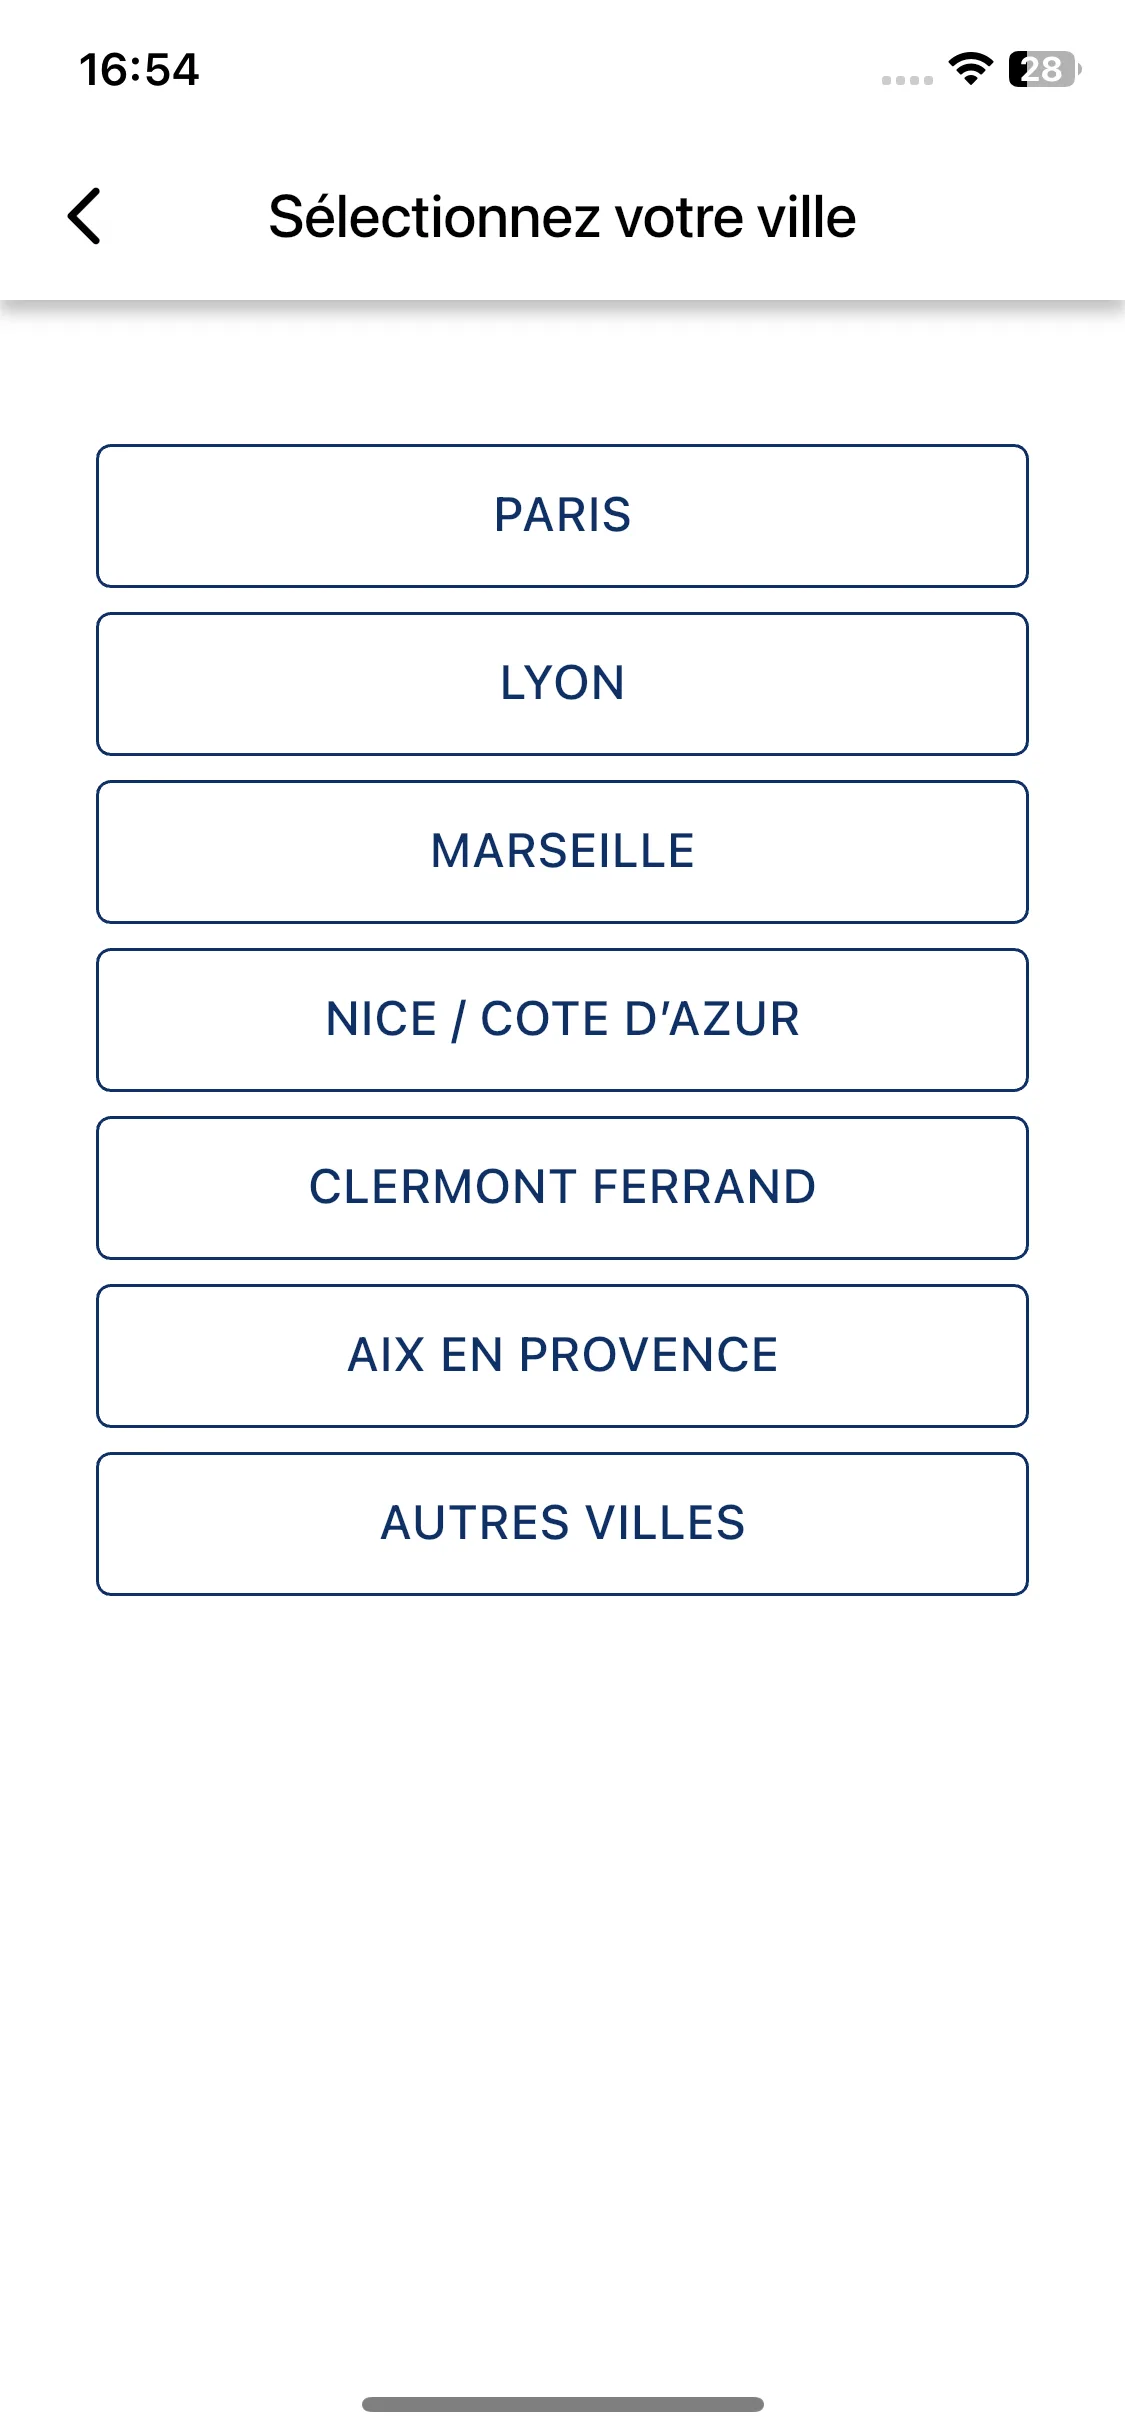Select the city listed between LYON and NICE
This screenshot has width=1125, height=2436.
click(x=562, y=852)
